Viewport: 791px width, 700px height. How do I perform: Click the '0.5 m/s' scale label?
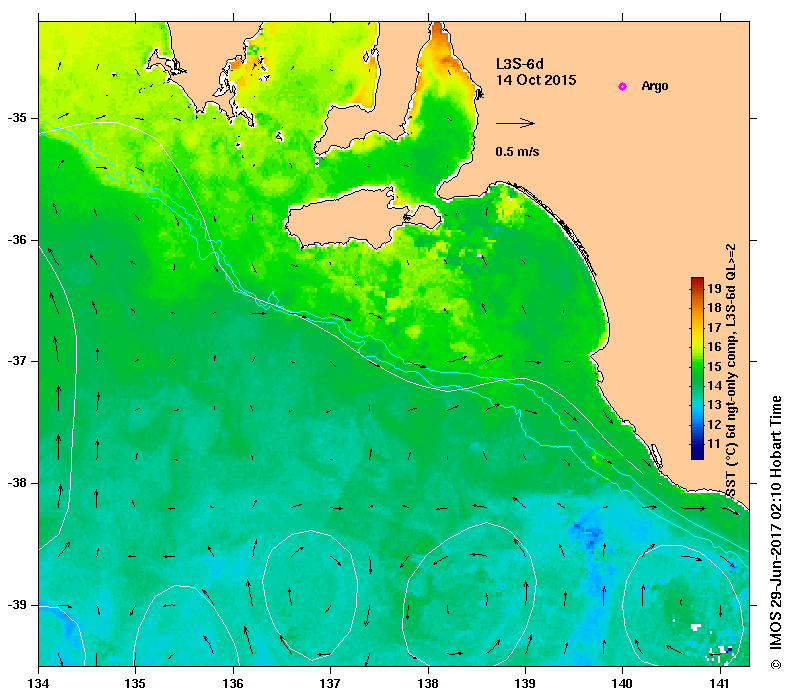tap(517, 151)
